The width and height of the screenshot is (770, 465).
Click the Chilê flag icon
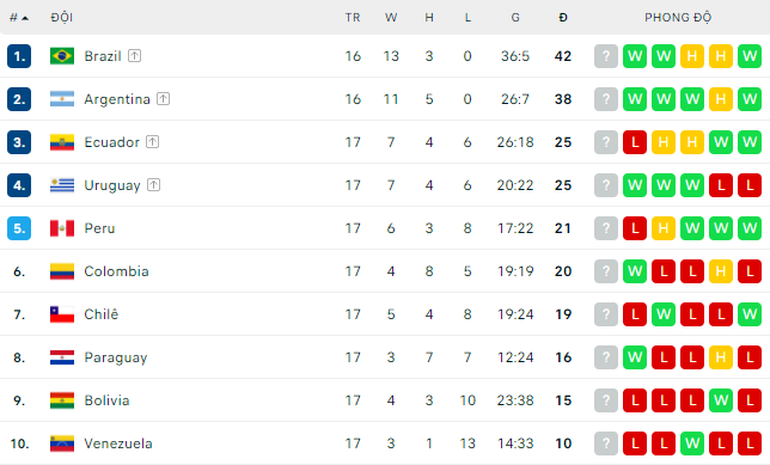pyautogui.click(x=62, y=314)
